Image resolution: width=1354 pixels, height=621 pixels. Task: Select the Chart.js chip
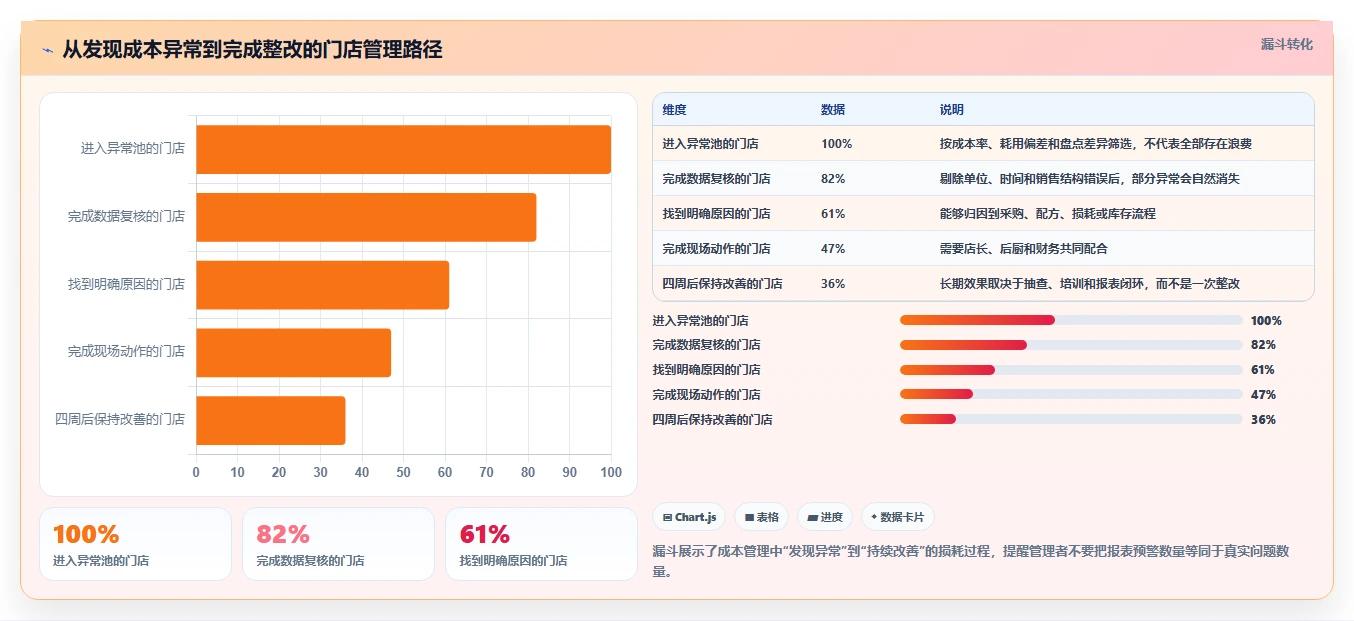click(689, 517)
